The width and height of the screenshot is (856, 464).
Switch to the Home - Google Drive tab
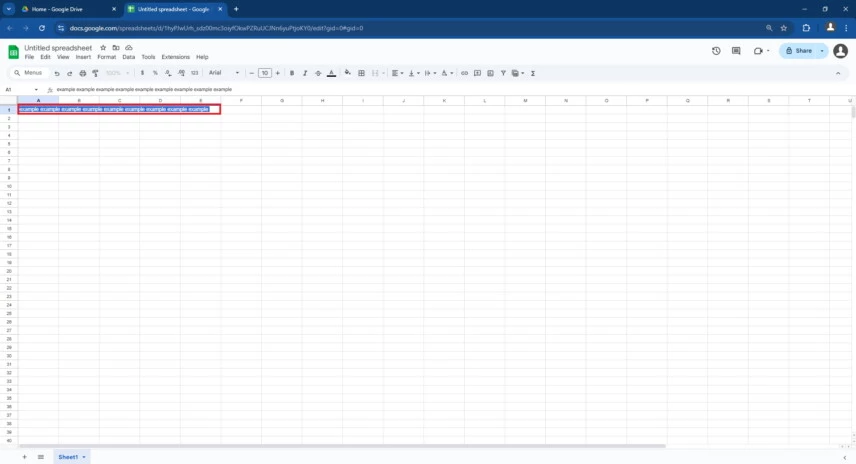tap(68, 9)
